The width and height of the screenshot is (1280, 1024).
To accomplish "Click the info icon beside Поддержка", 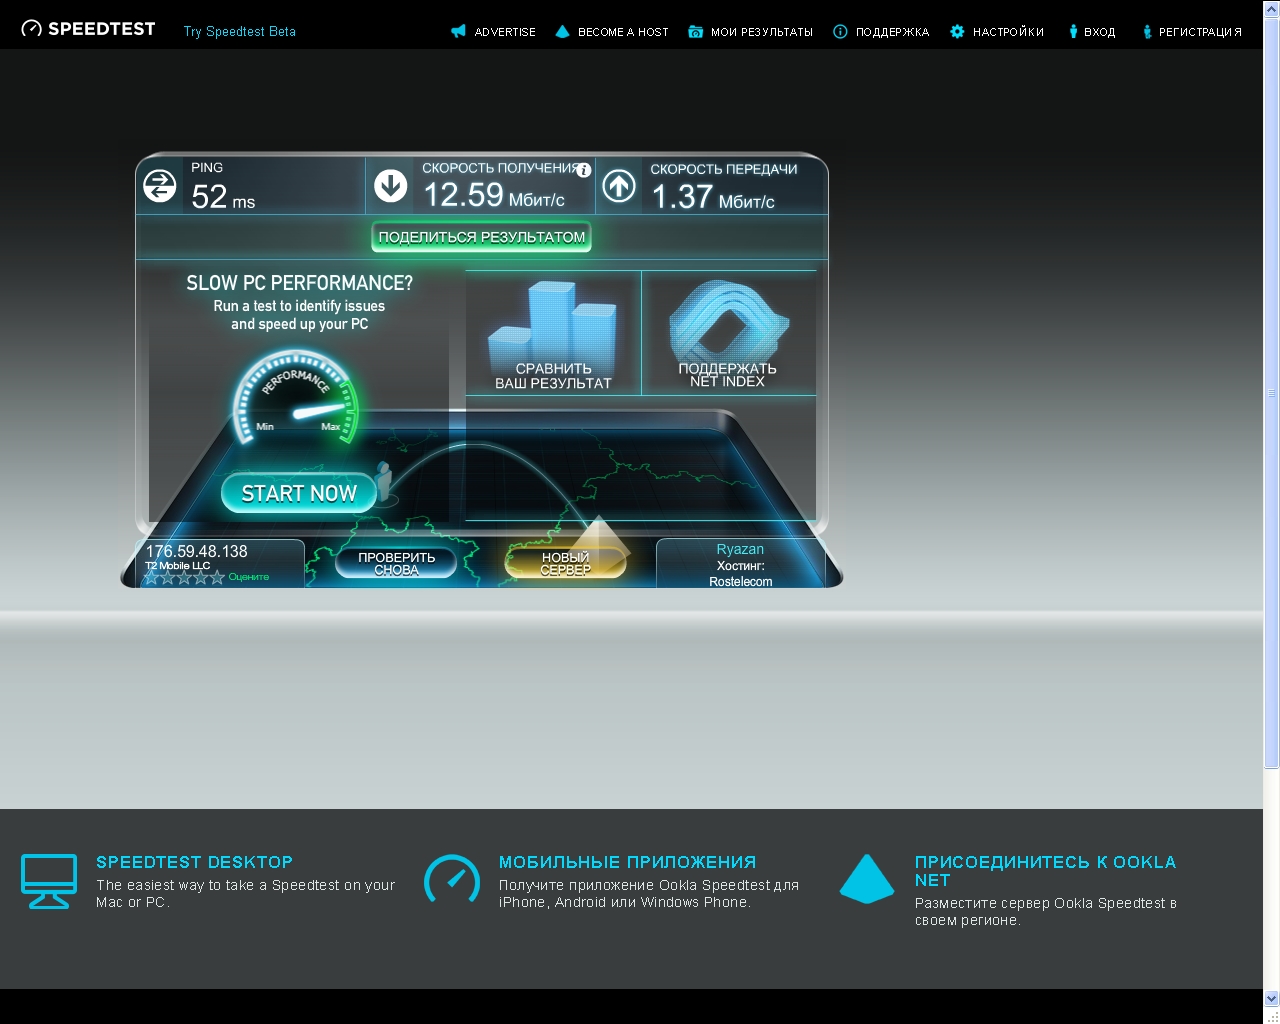I will click(840, 31).
